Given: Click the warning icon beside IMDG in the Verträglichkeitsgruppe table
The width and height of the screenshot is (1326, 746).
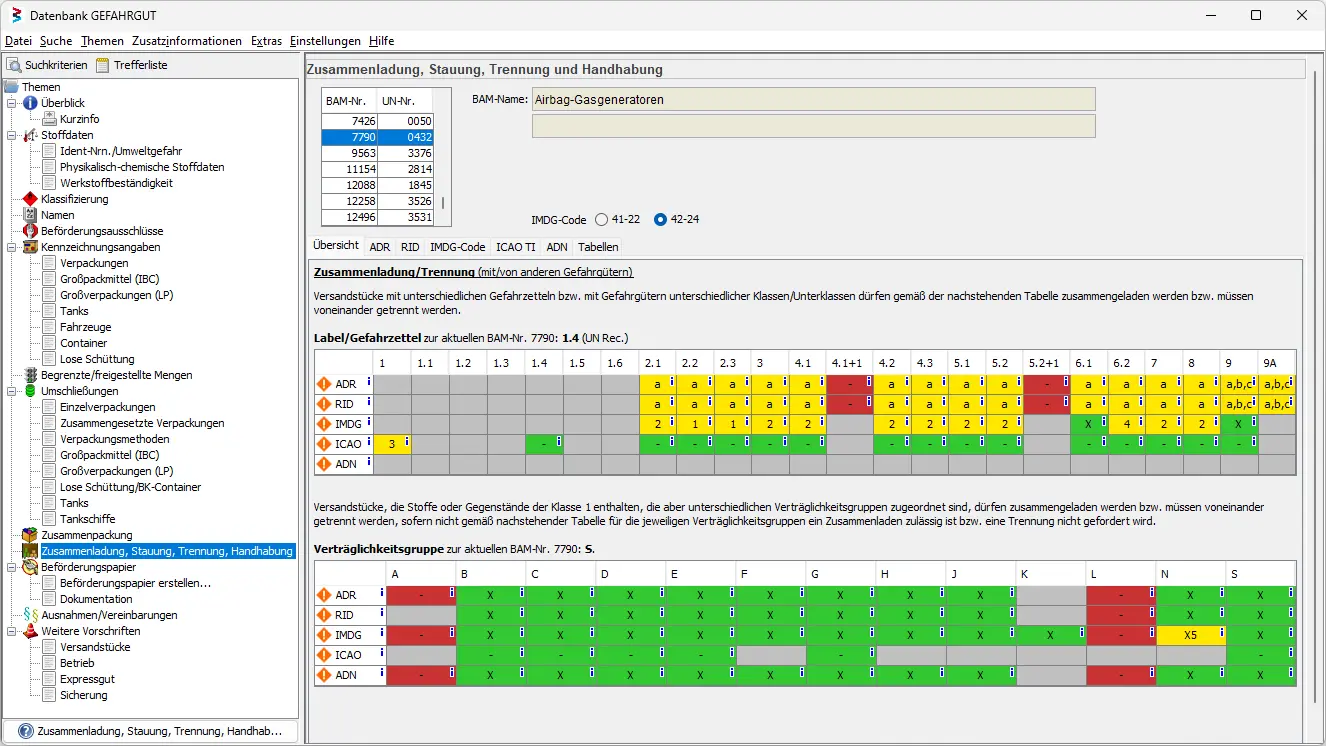Looking at the screenshot, I should [x=323, y=635].
